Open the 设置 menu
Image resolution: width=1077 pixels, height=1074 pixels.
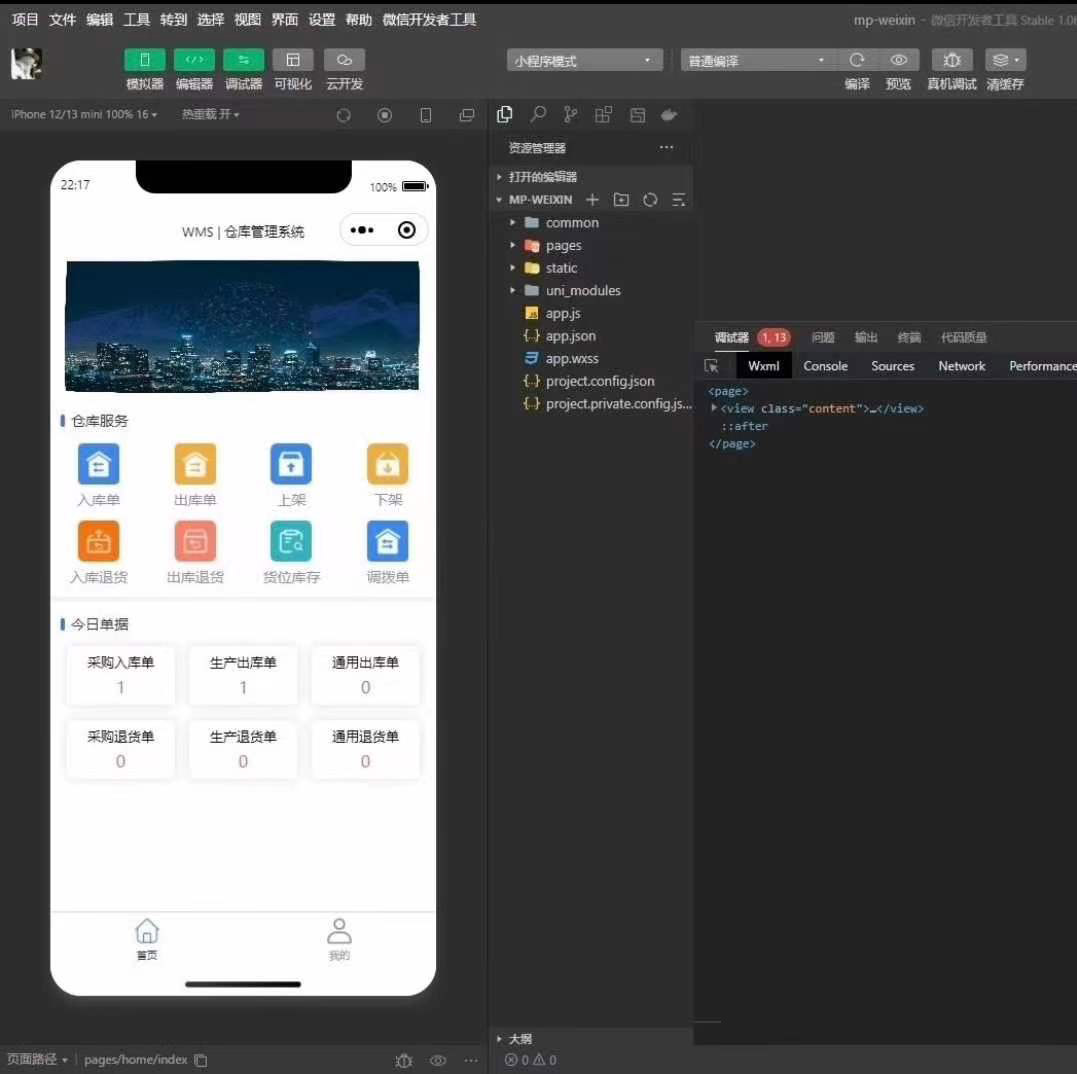(x=321, y=19)
